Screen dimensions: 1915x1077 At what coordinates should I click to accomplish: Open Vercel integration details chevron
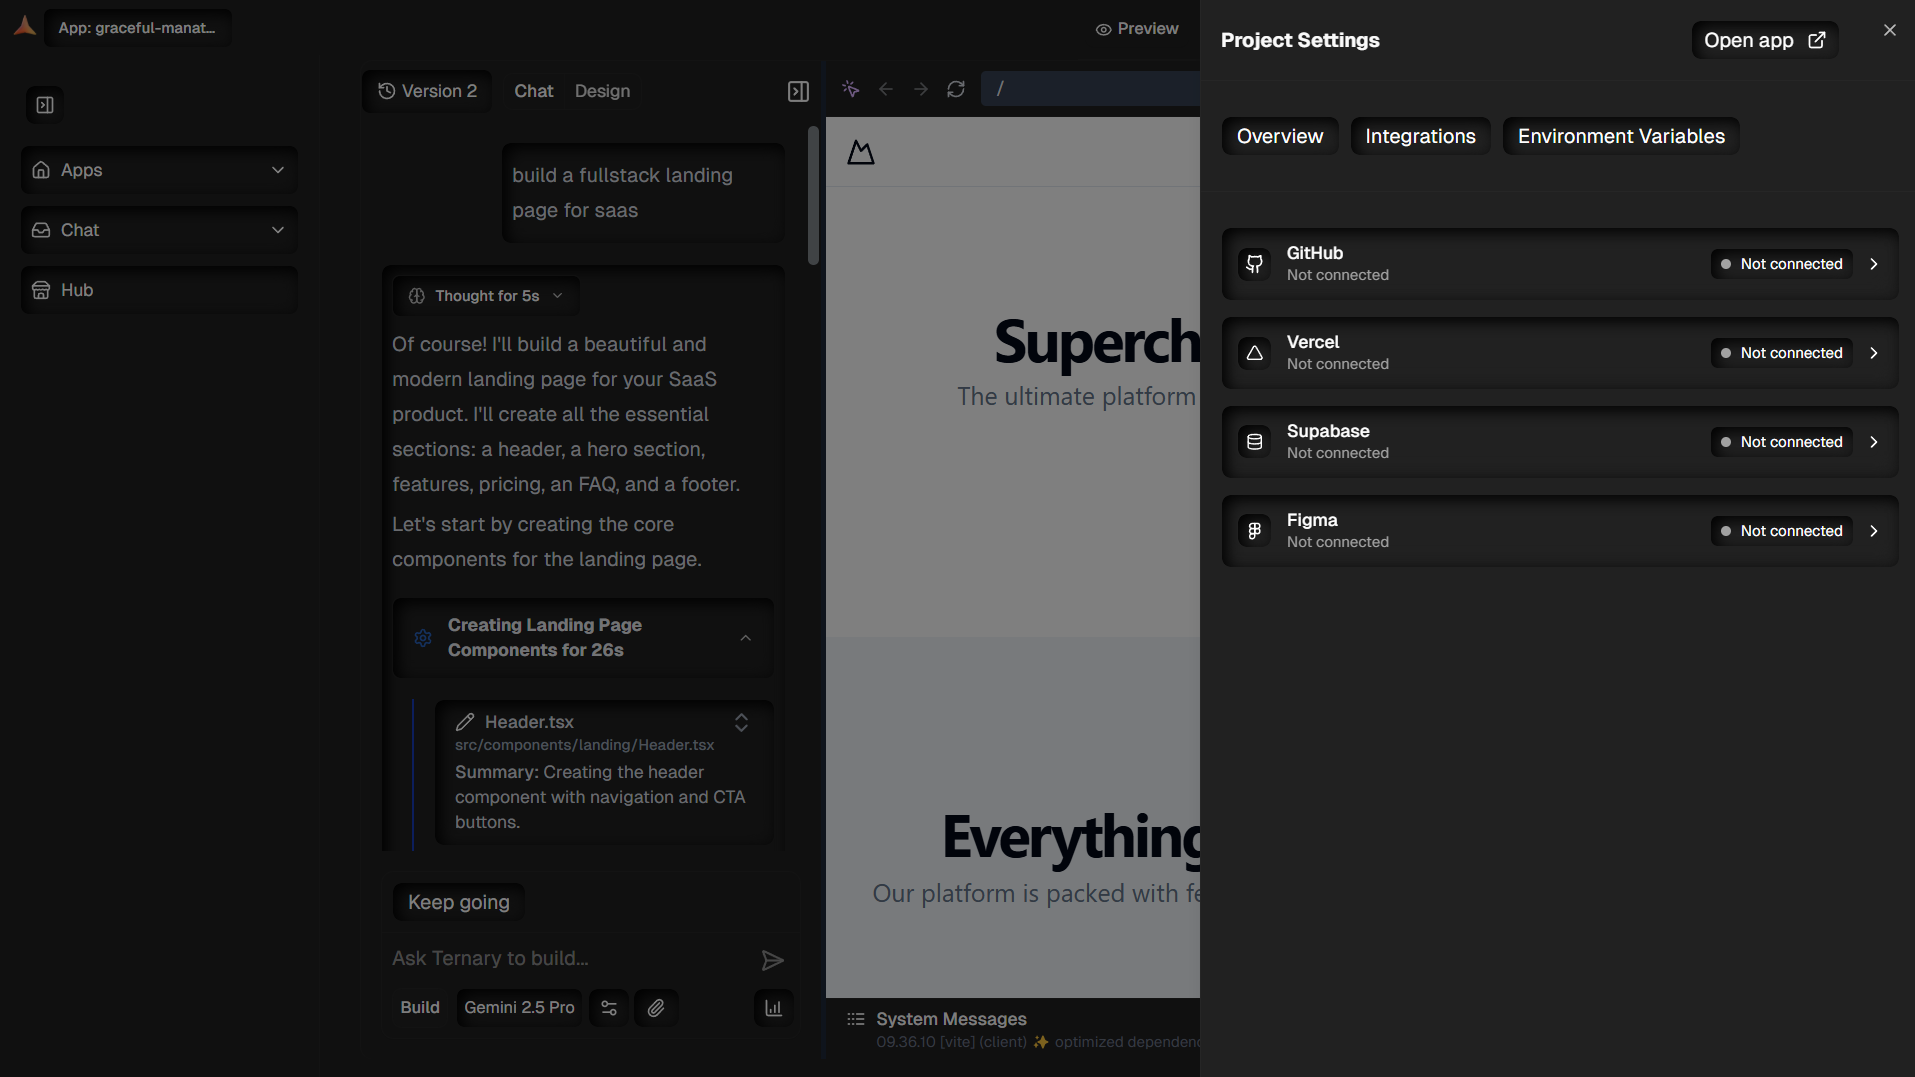click(x=1874, y=353)
